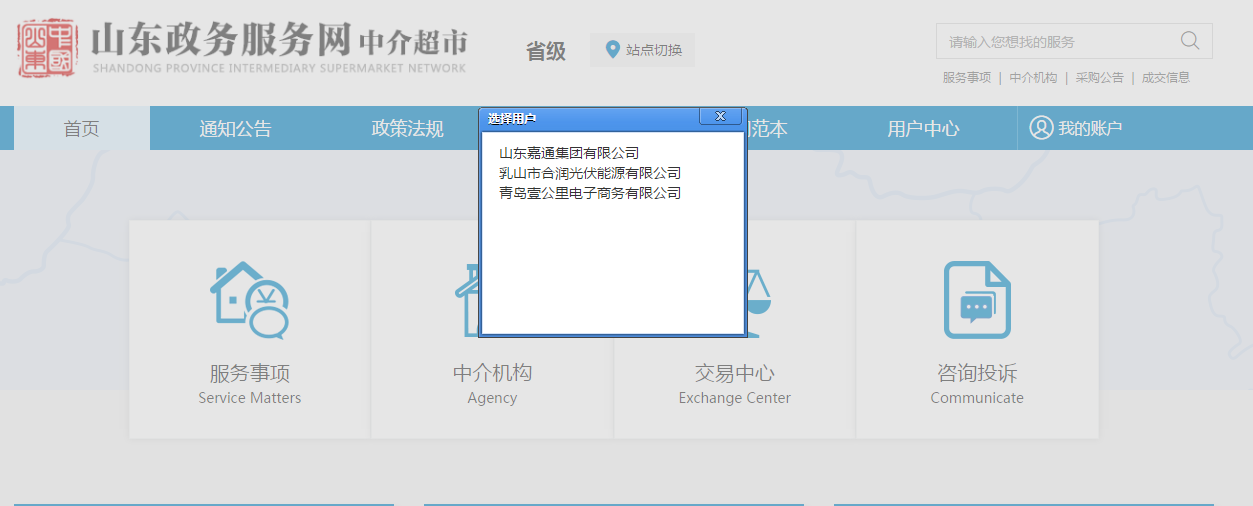The image size is (1253, 506).
Task: Open the 首页 tab
Action: click(81, 129)
